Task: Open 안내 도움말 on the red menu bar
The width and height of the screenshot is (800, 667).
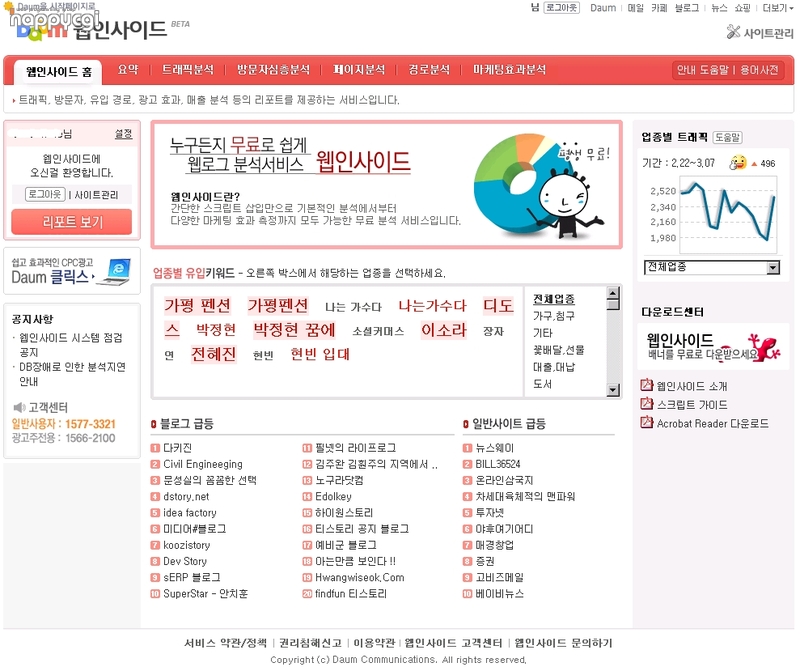Action: [x=703, y=70]
